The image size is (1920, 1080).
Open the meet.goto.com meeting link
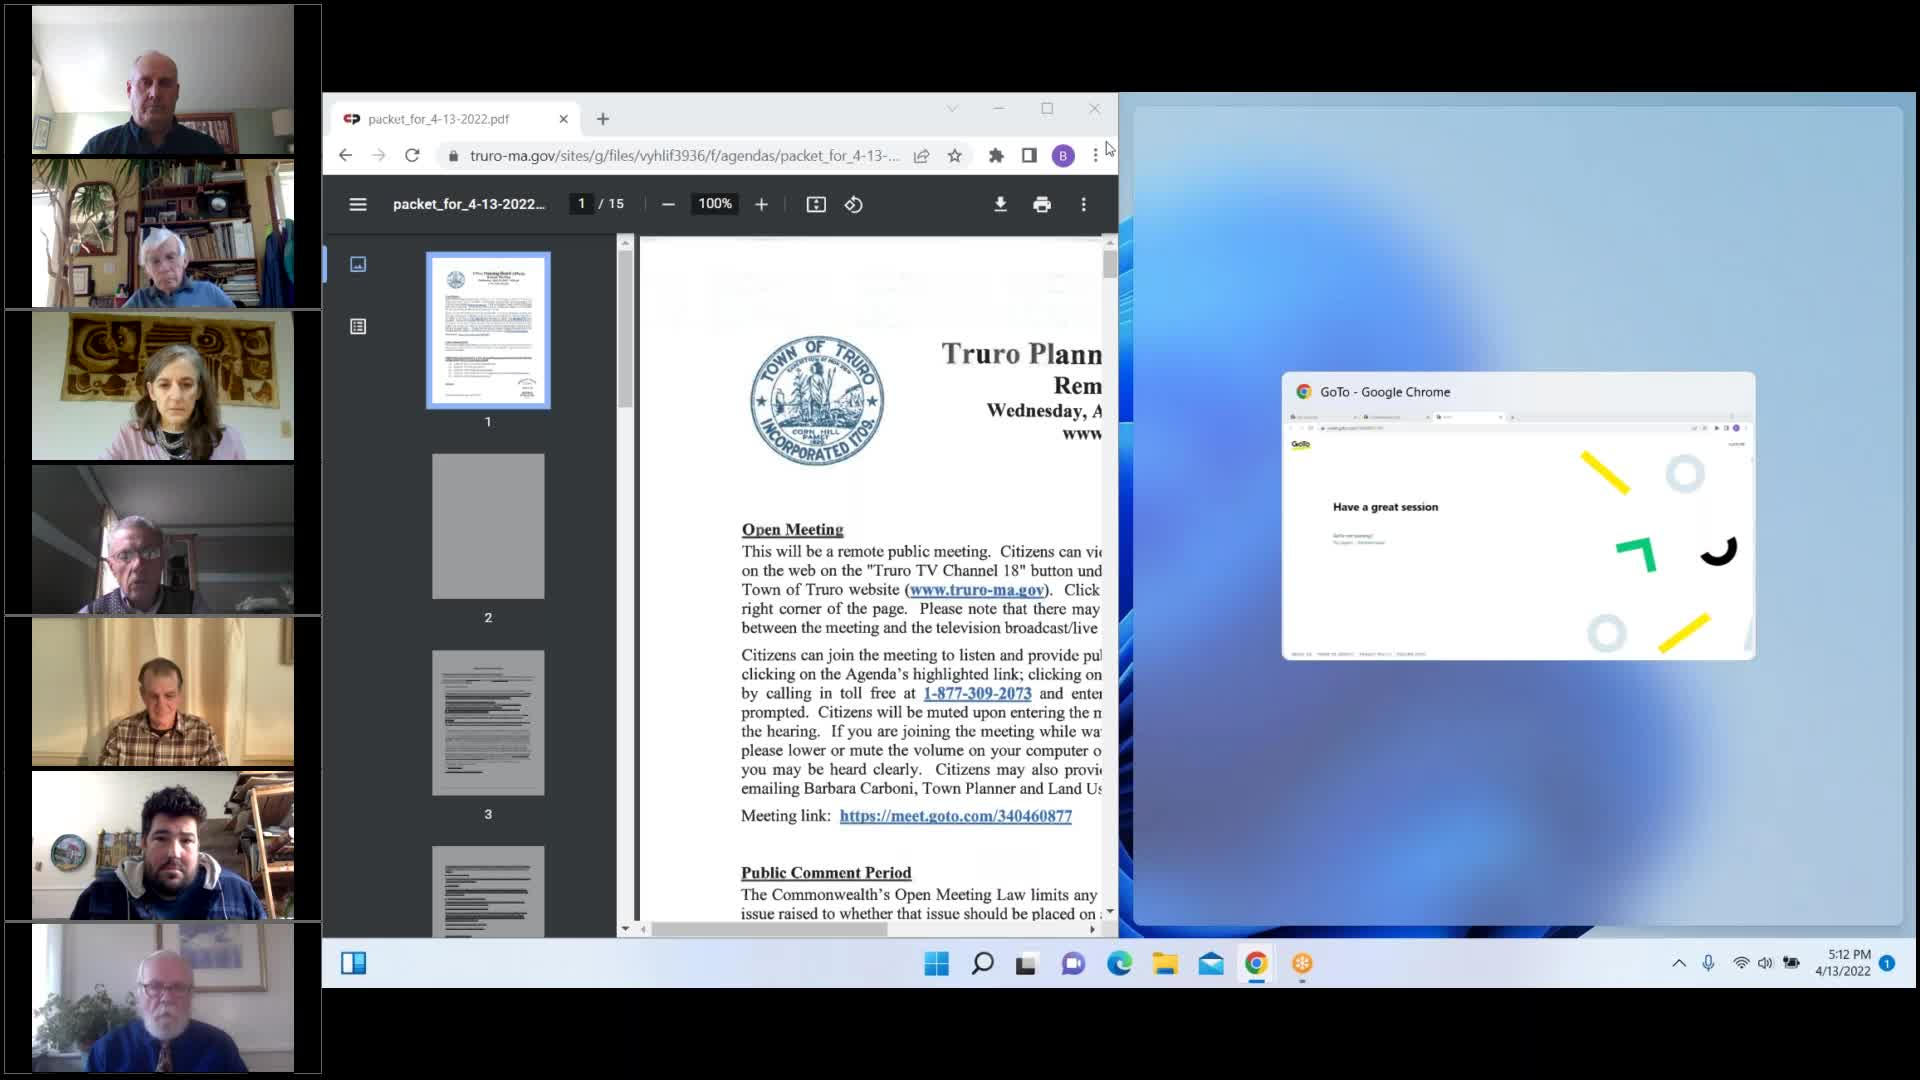click(x=955, y=816)
